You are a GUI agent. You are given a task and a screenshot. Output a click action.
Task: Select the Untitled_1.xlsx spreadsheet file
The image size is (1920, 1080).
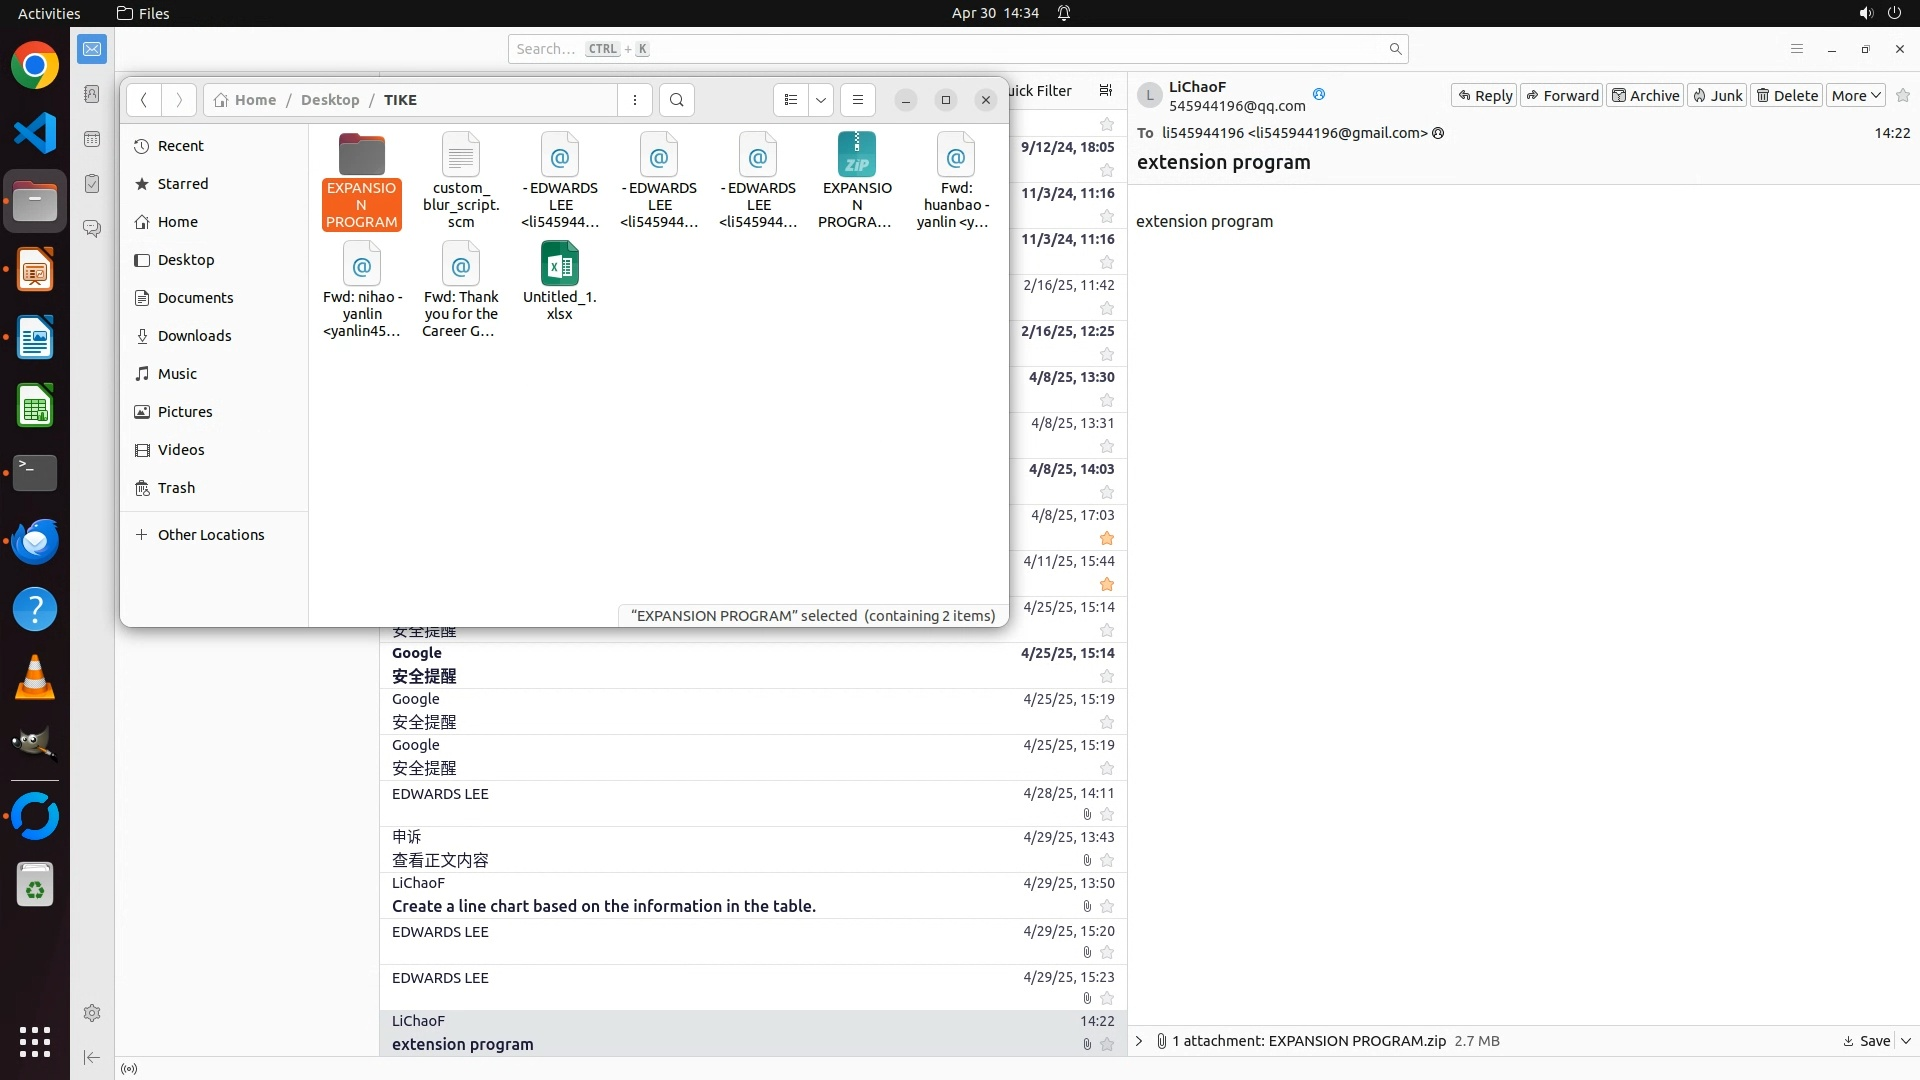point(560,265)
